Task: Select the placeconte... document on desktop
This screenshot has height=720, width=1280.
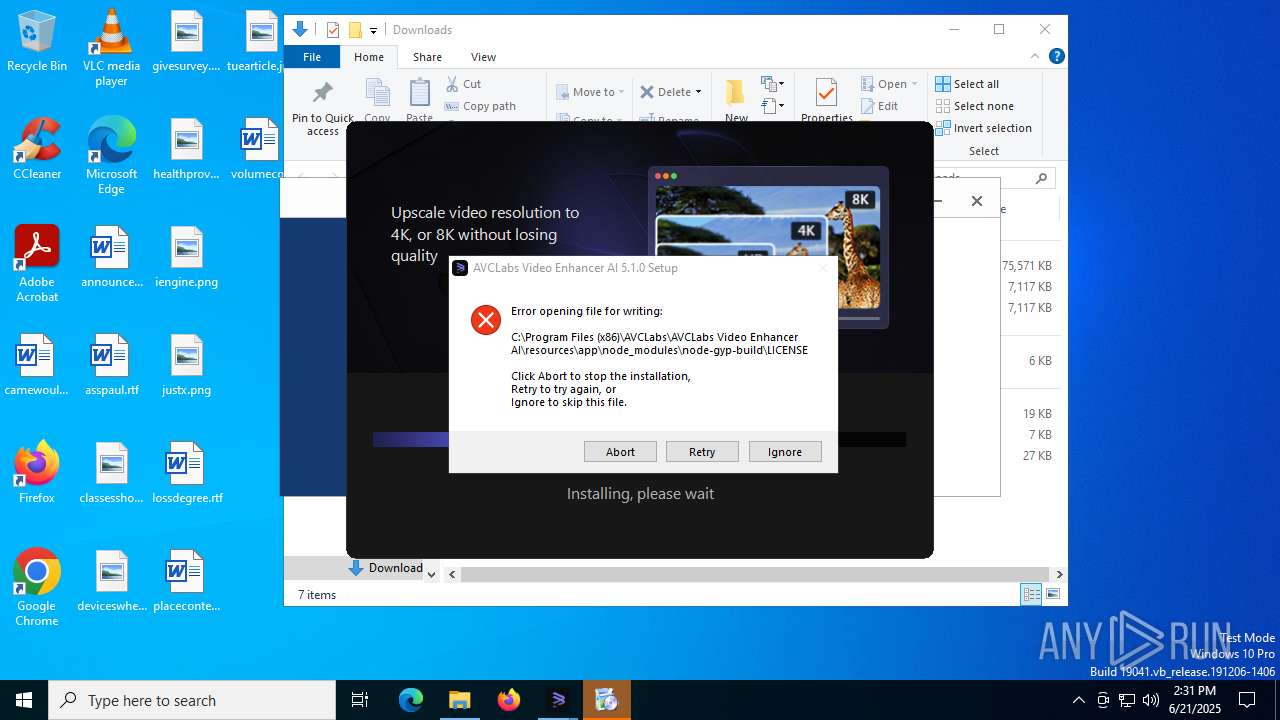Action: 187,581
